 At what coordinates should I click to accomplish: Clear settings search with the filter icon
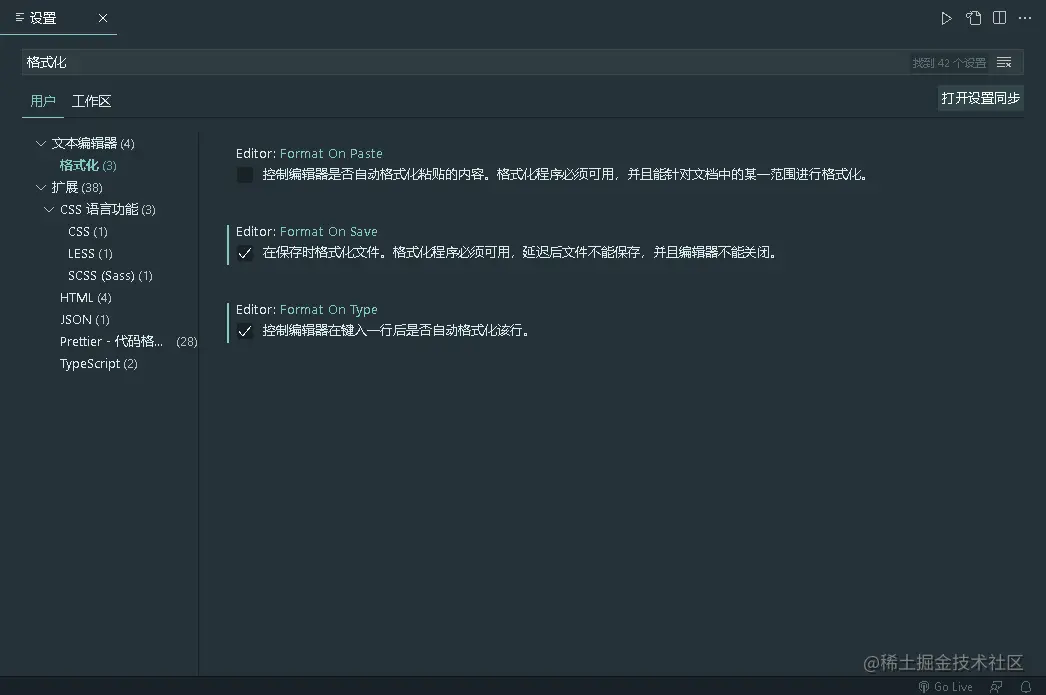tap(1005, 62)
